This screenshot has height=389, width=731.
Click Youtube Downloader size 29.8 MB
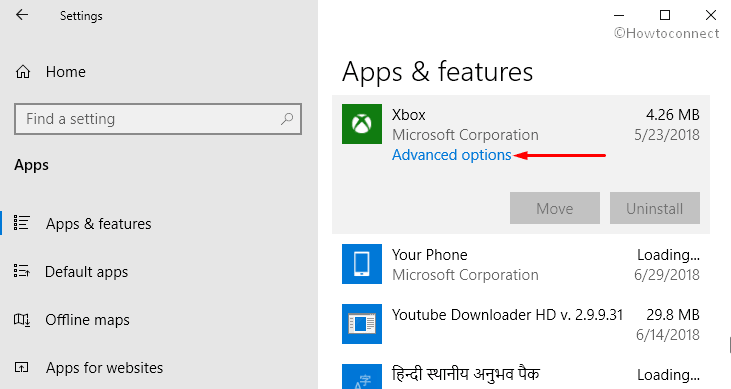tap(673, 315)
